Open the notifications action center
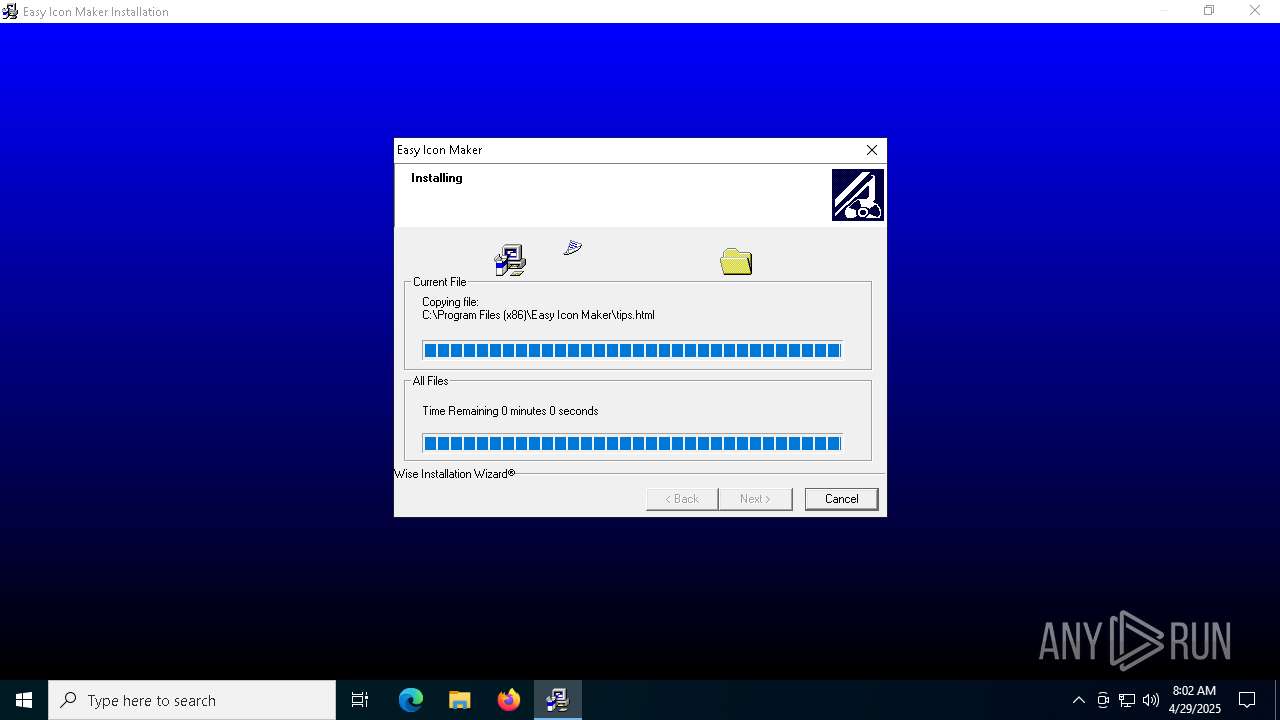The image size is (1280, 720). [x=1247, y=700]
